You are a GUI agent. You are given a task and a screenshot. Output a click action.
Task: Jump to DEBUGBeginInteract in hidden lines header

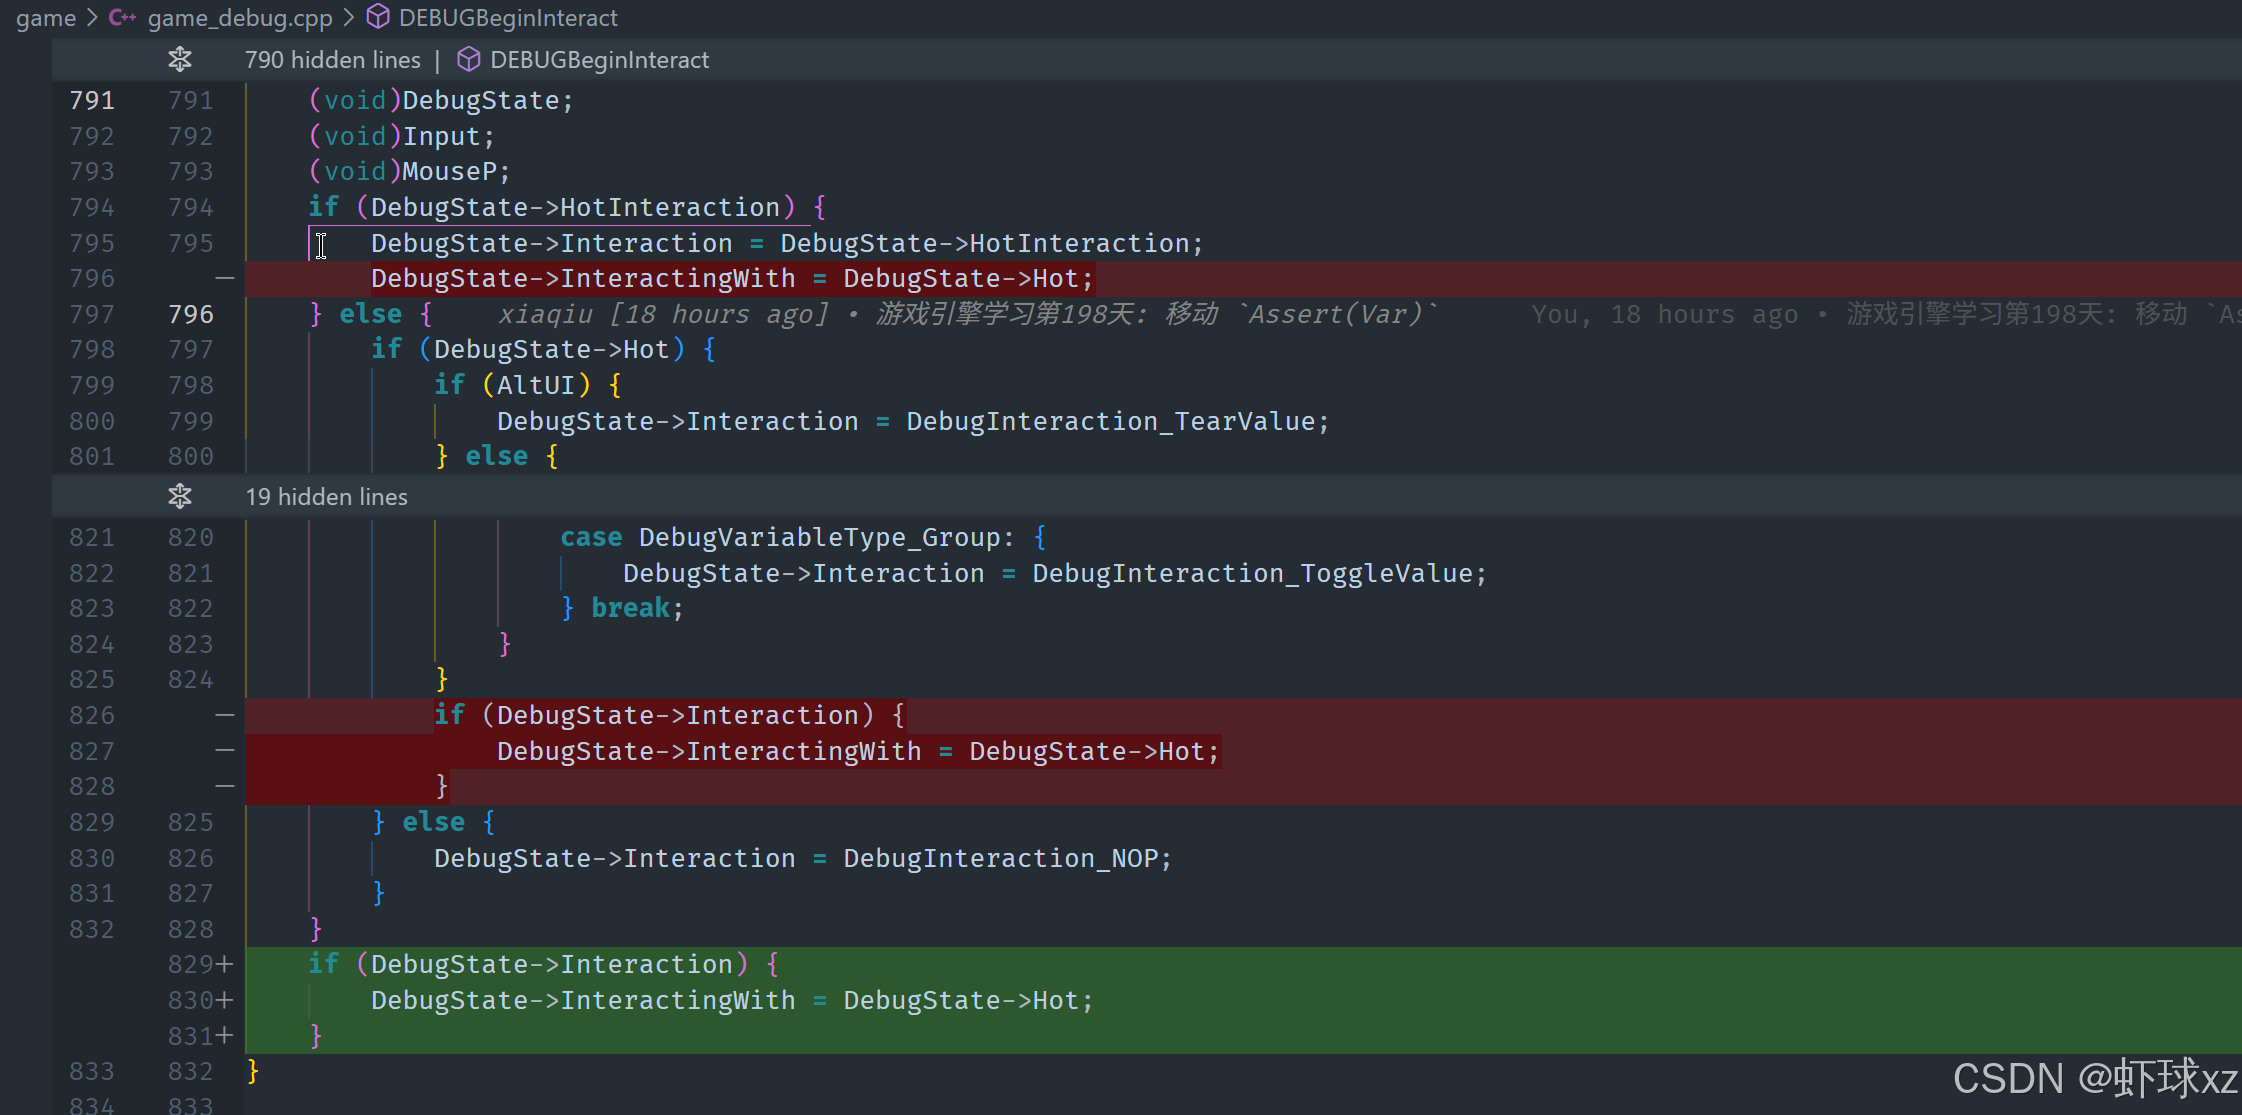599,60
